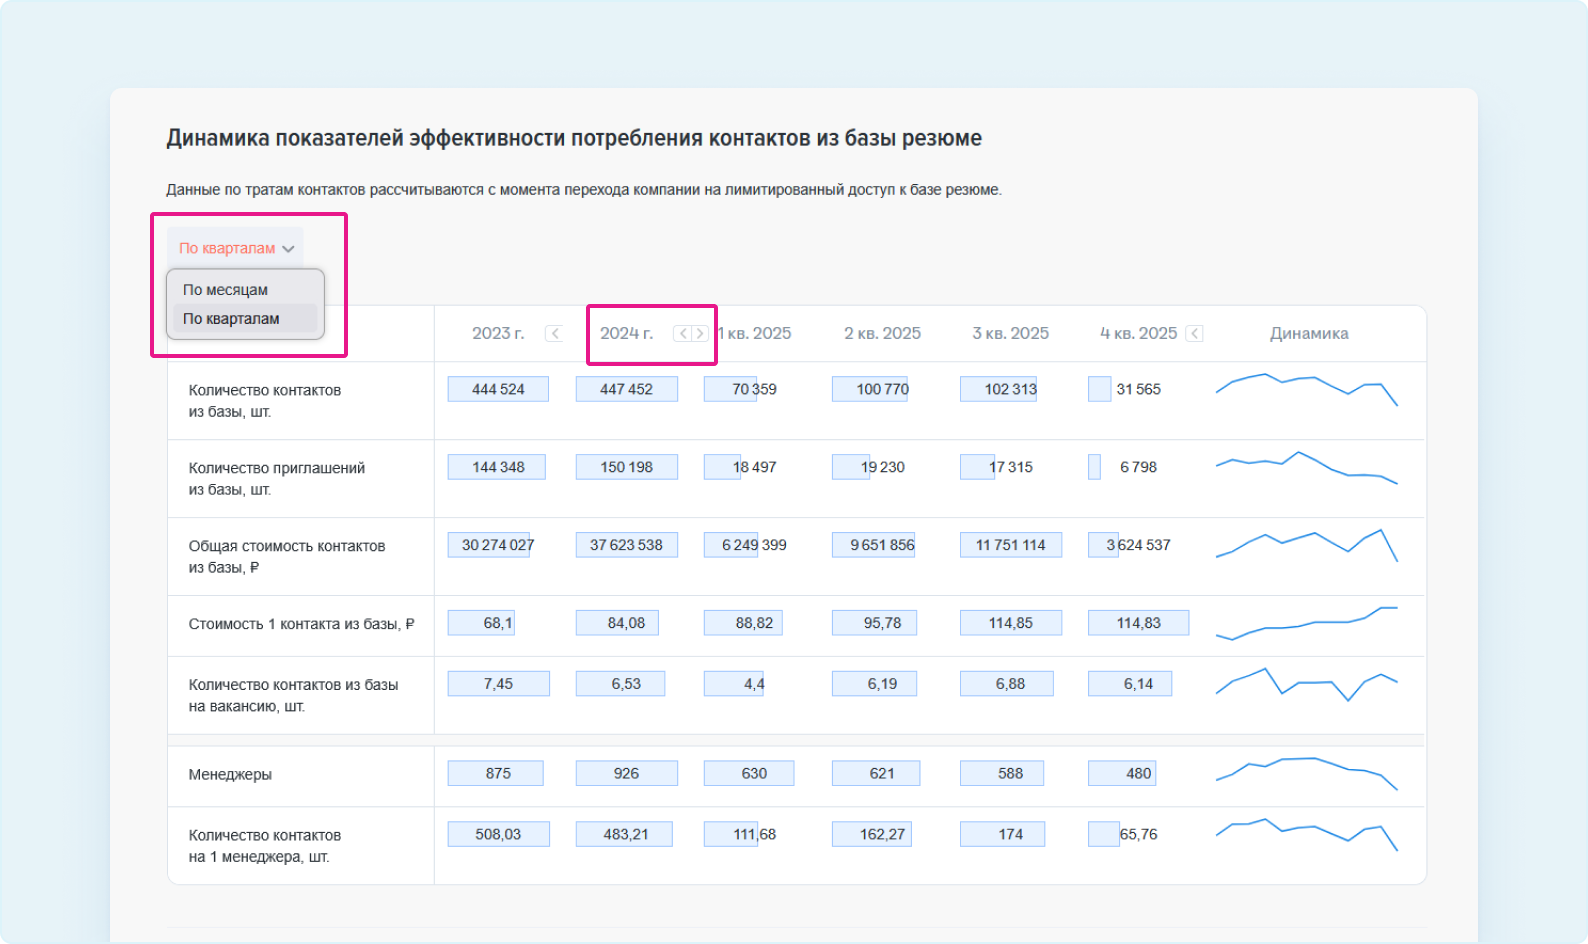This screenshot has height=944, width=1588.
Task: Select the Количество приглашений из базы row label
Action: (277, 478)
